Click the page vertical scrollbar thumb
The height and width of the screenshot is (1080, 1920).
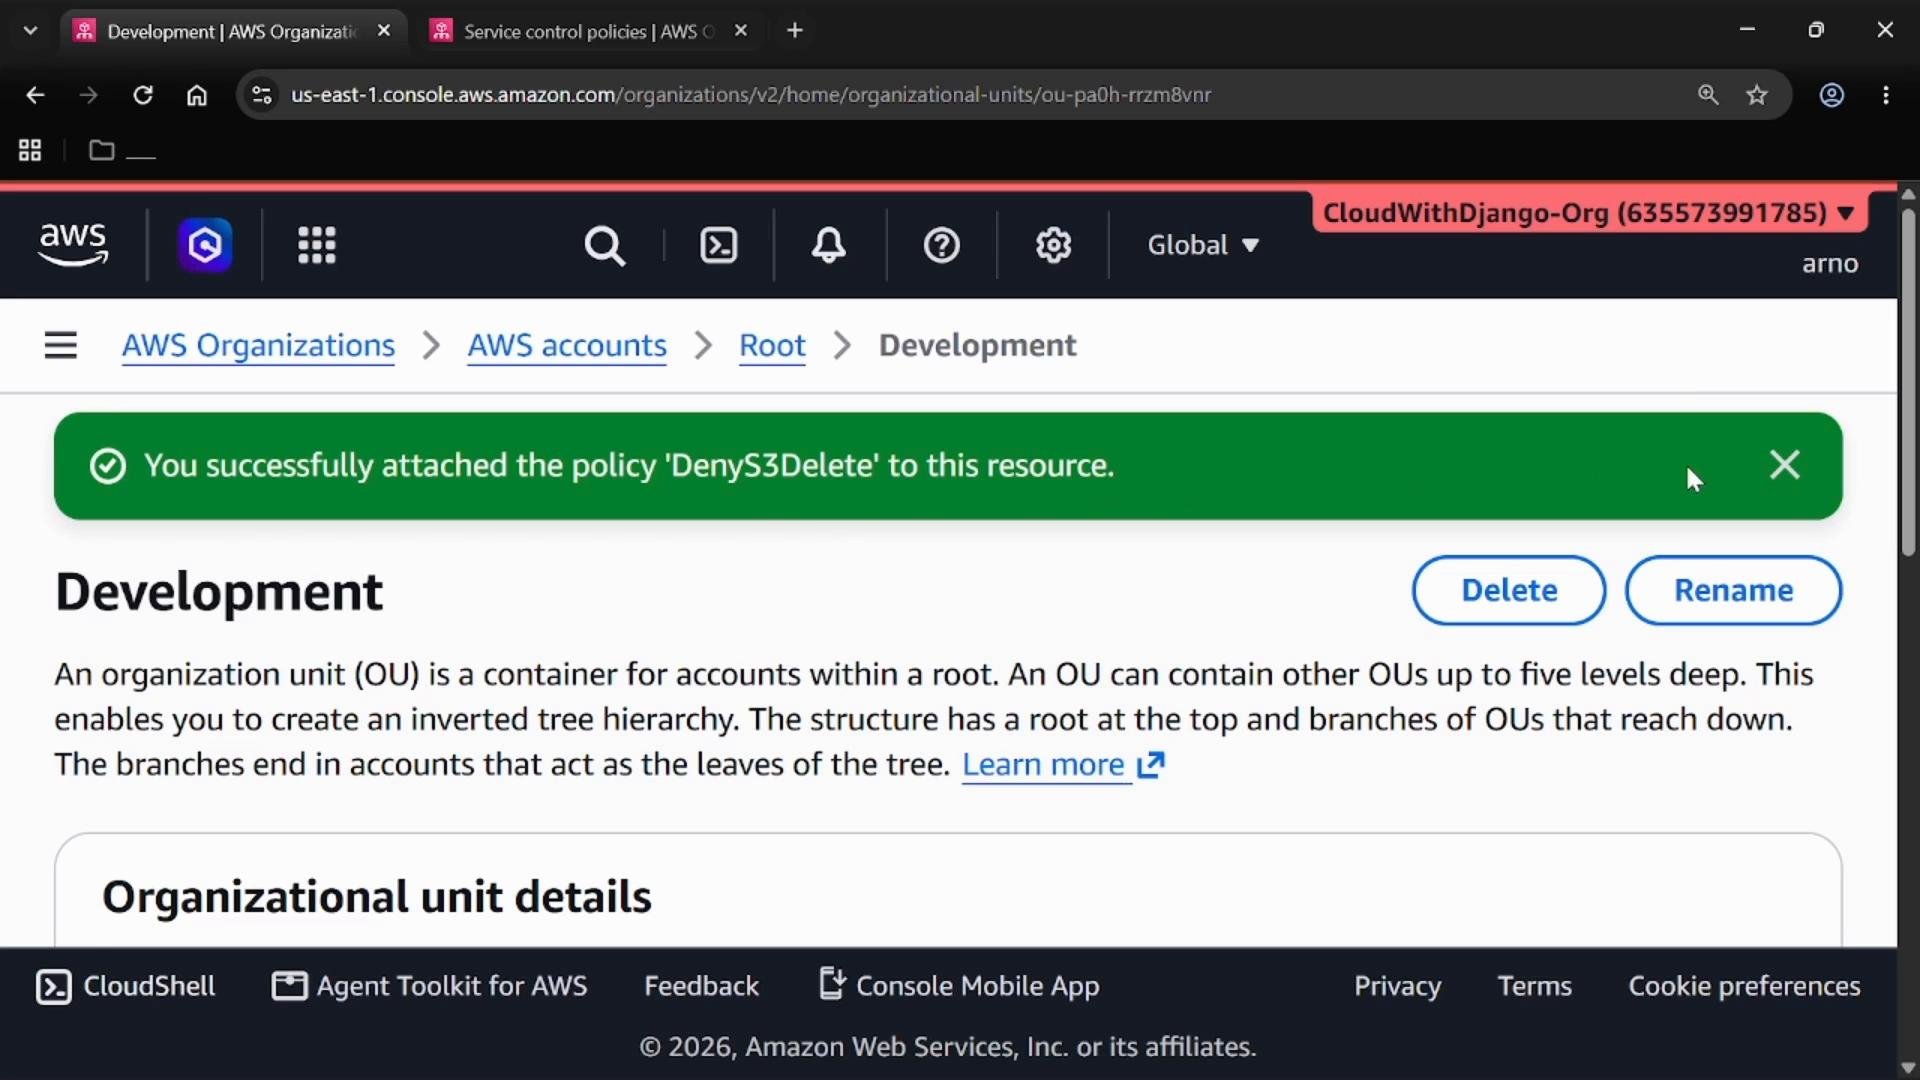point(1908,381)
